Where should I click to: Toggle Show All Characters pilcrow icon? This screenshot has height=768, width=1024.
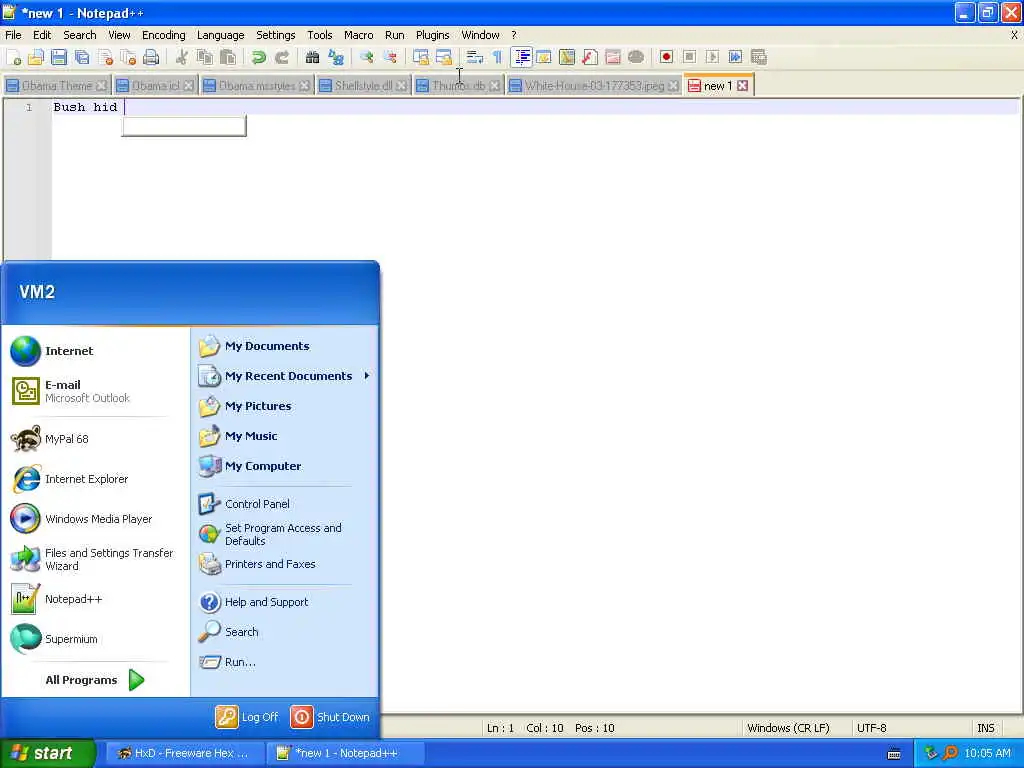click(x=498, y=57)
